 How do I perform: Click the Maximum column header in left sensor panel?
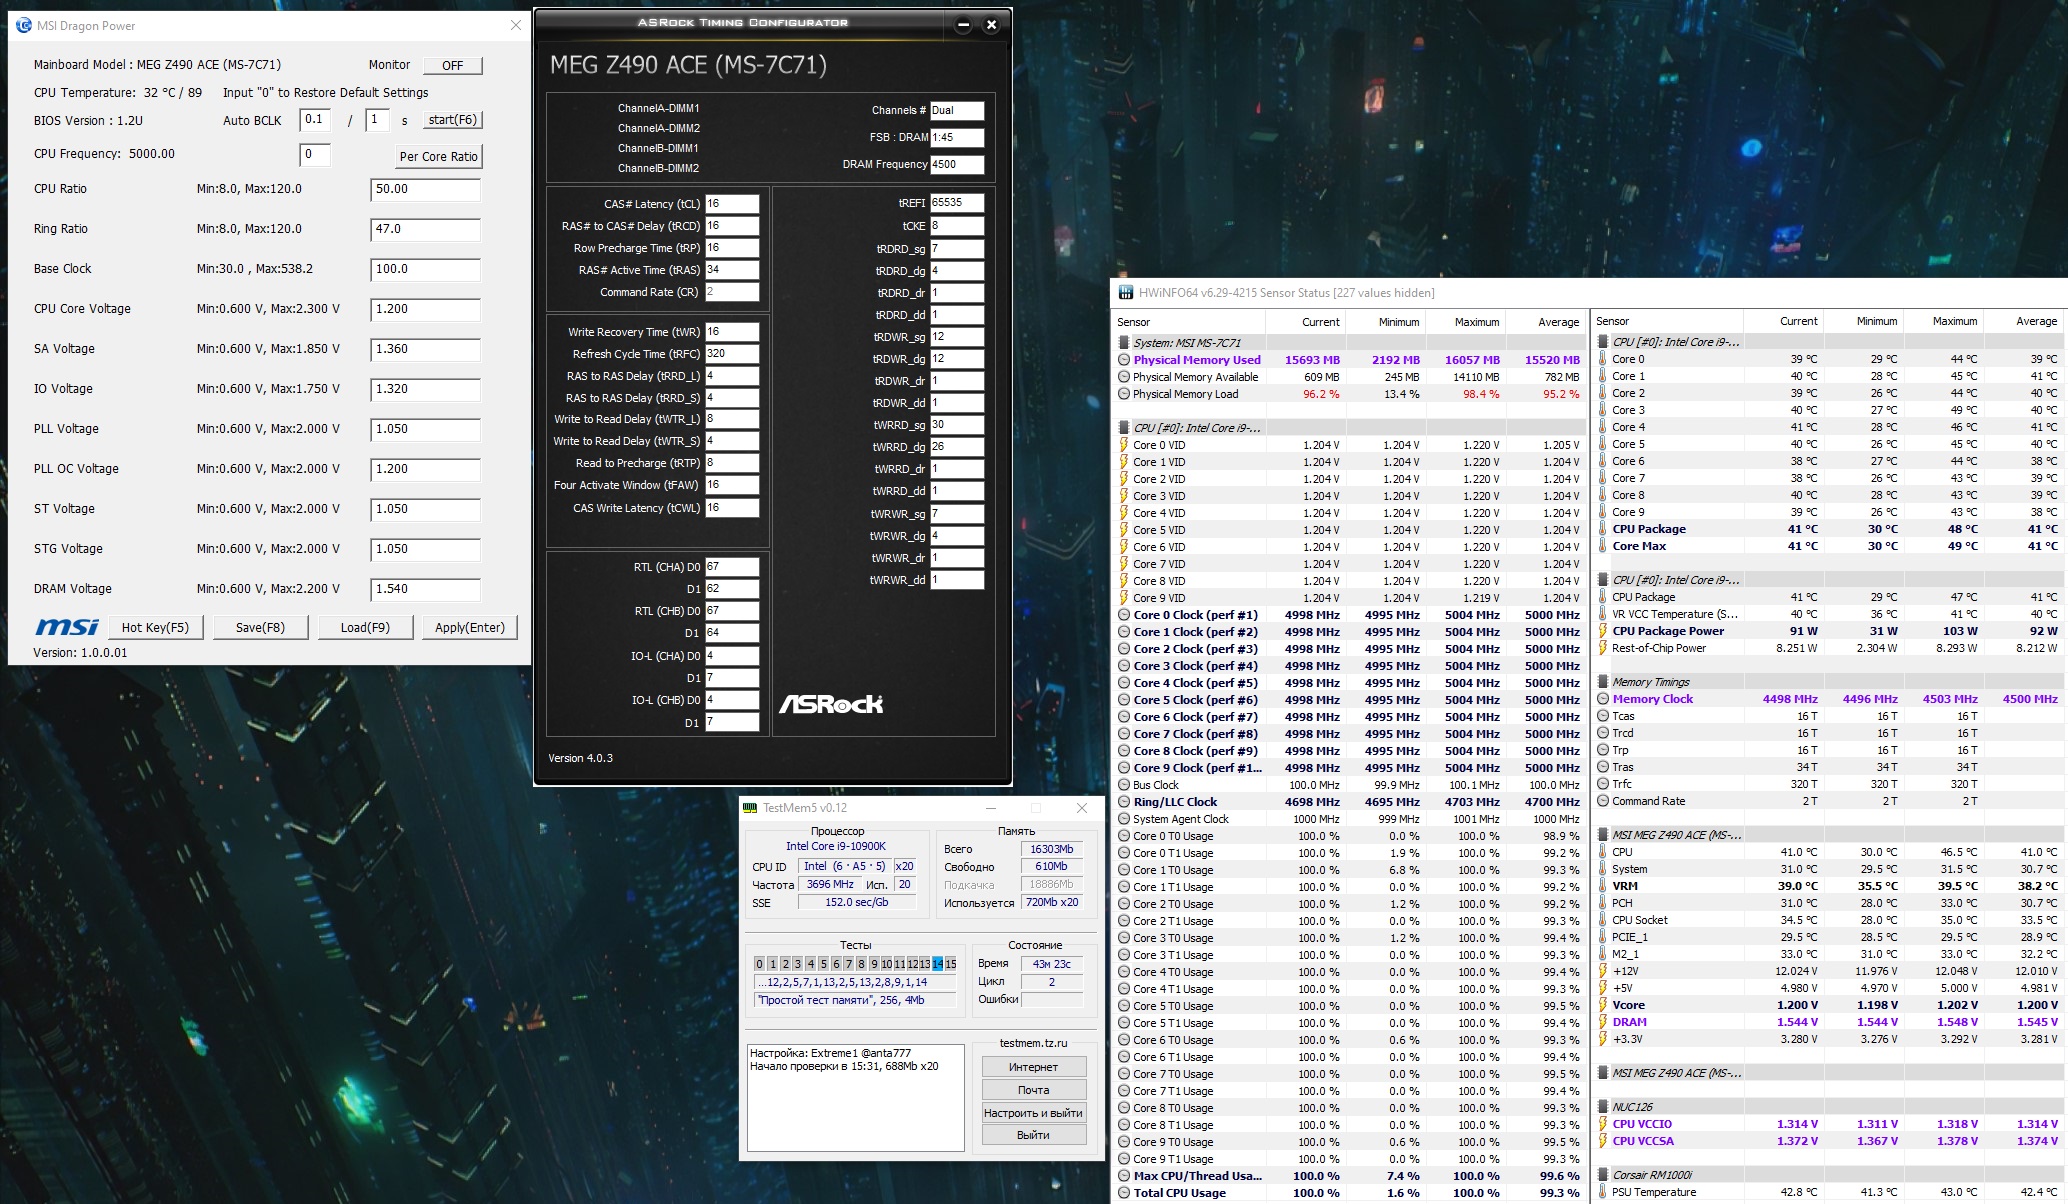point(1476,322)
